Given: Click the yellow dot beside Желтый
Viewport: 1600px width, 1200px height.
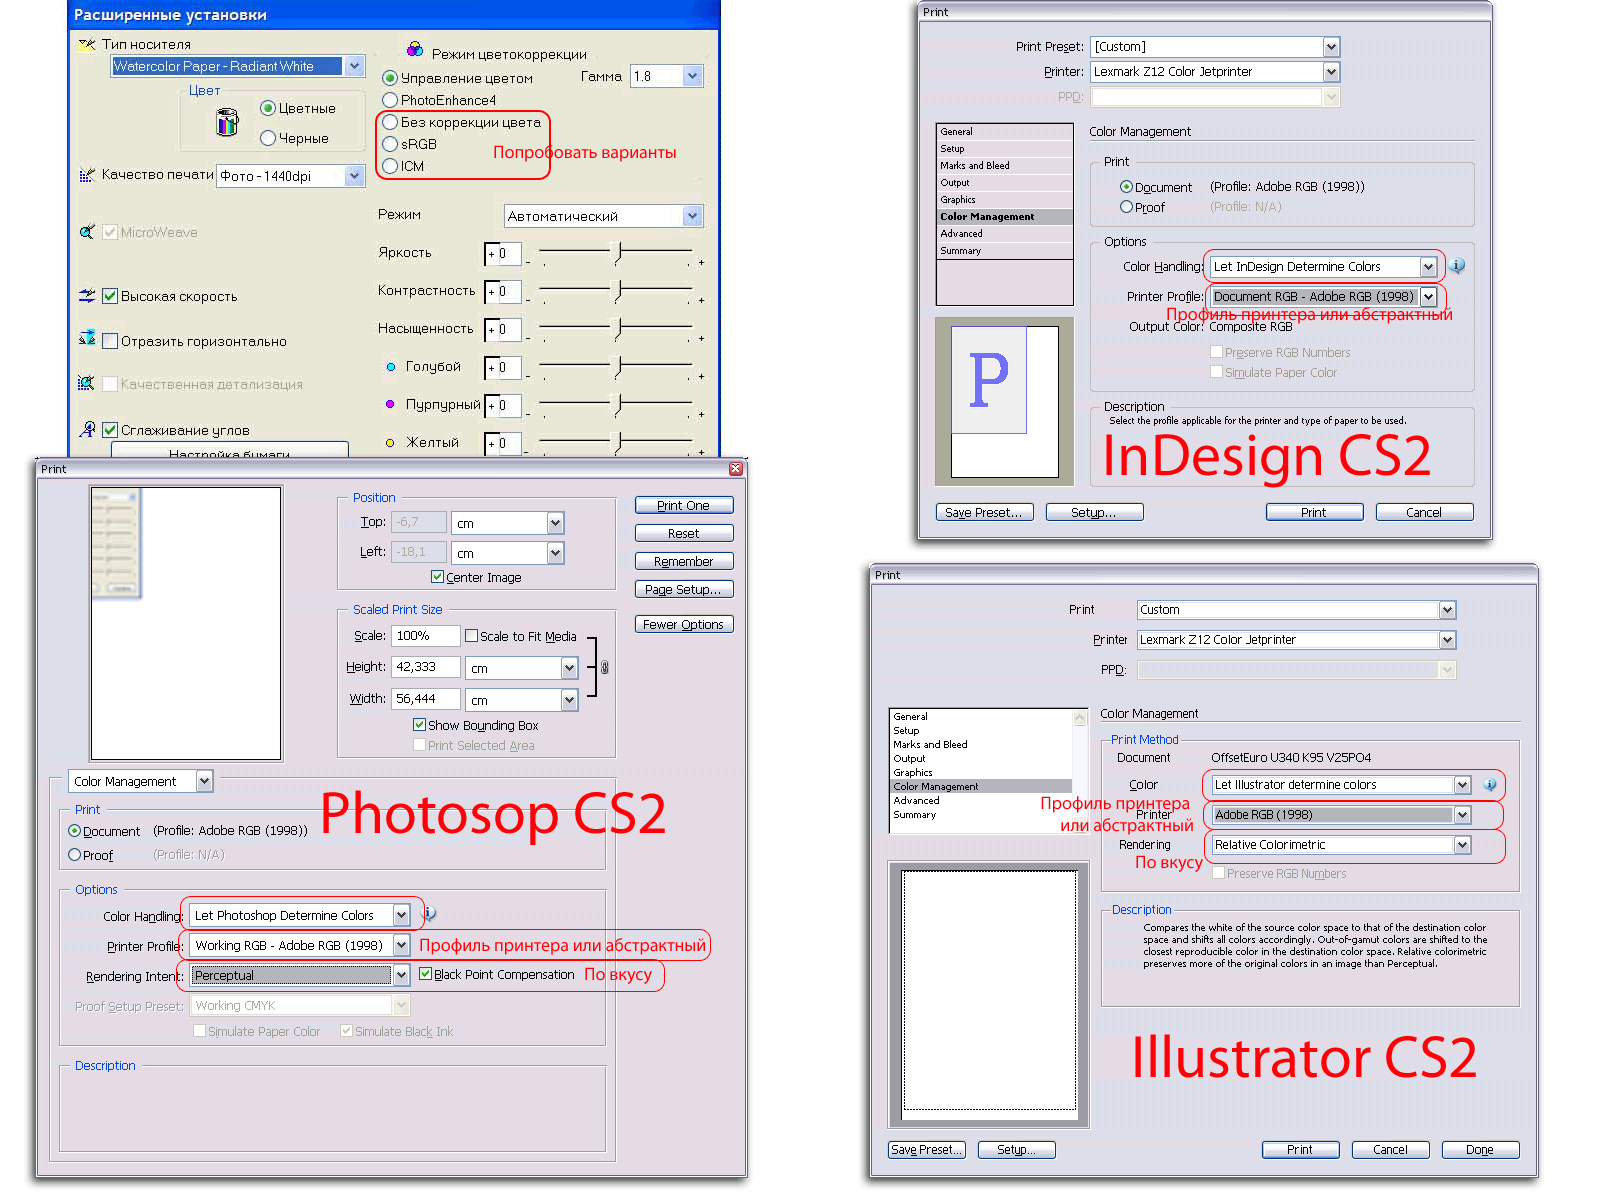Looking at the screenshot, I should pyautogui.click(x=391, y=442).
